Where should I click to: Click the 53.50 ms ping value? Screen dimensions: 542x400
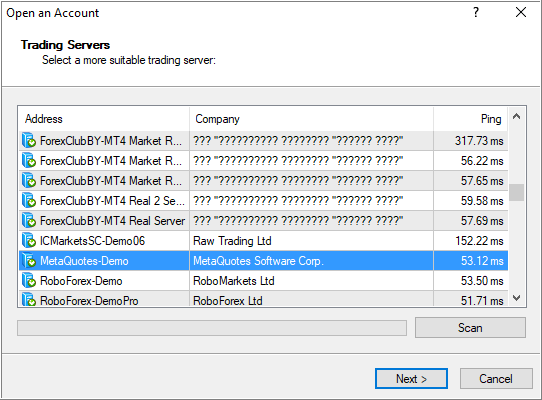(482, 281)
